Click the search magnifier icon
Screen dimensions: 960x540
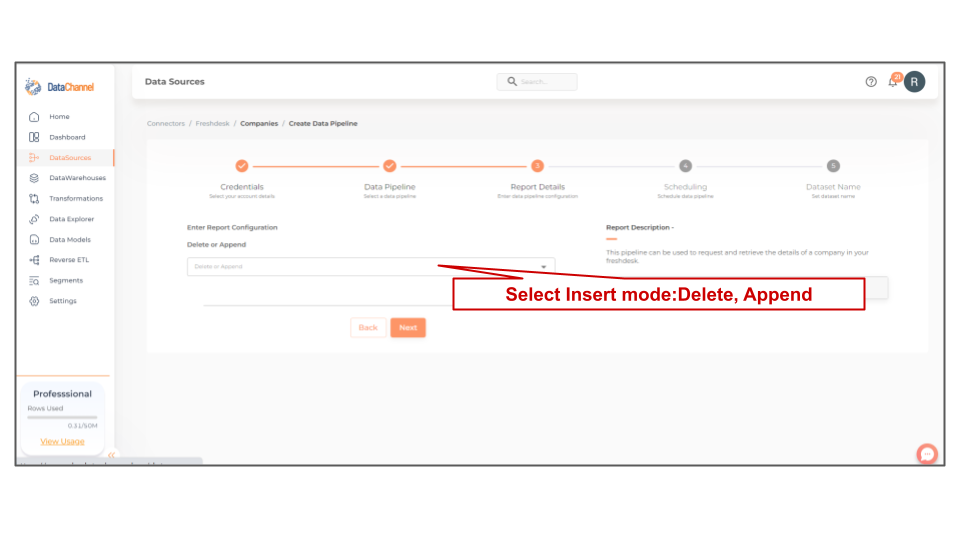[x=512, y=81]
